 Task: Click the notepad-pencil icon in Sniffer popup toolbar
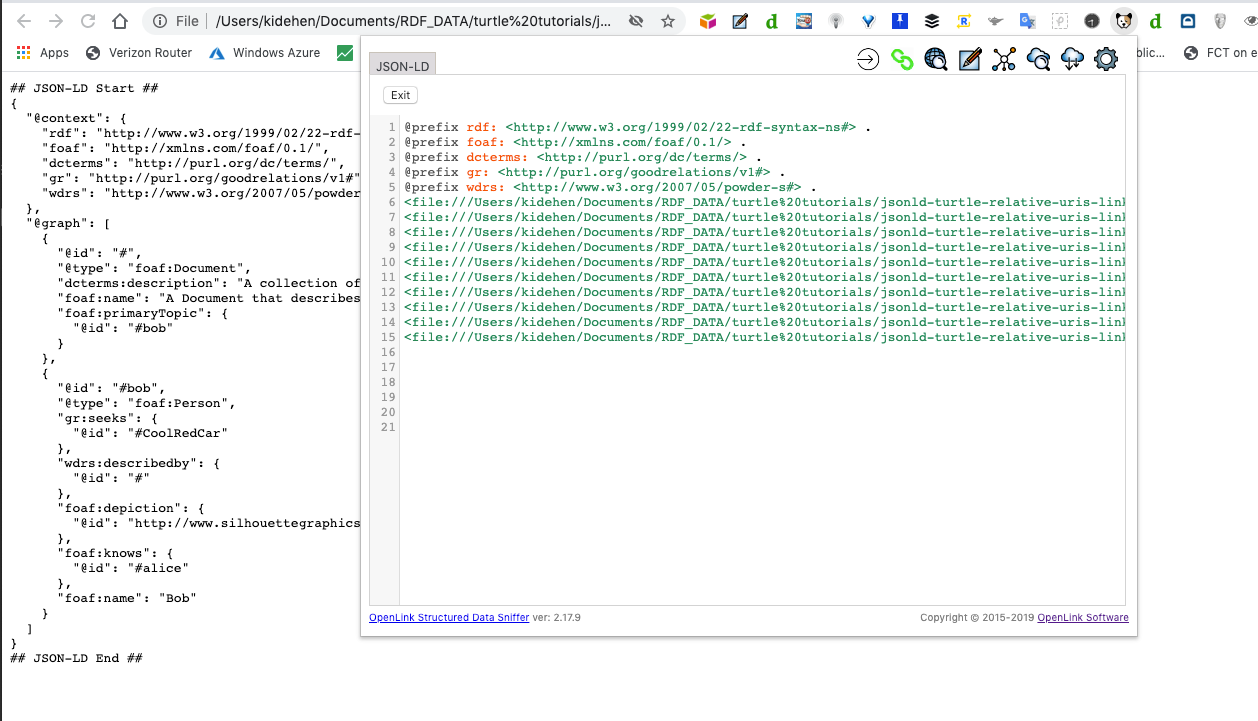pos(970,60)
